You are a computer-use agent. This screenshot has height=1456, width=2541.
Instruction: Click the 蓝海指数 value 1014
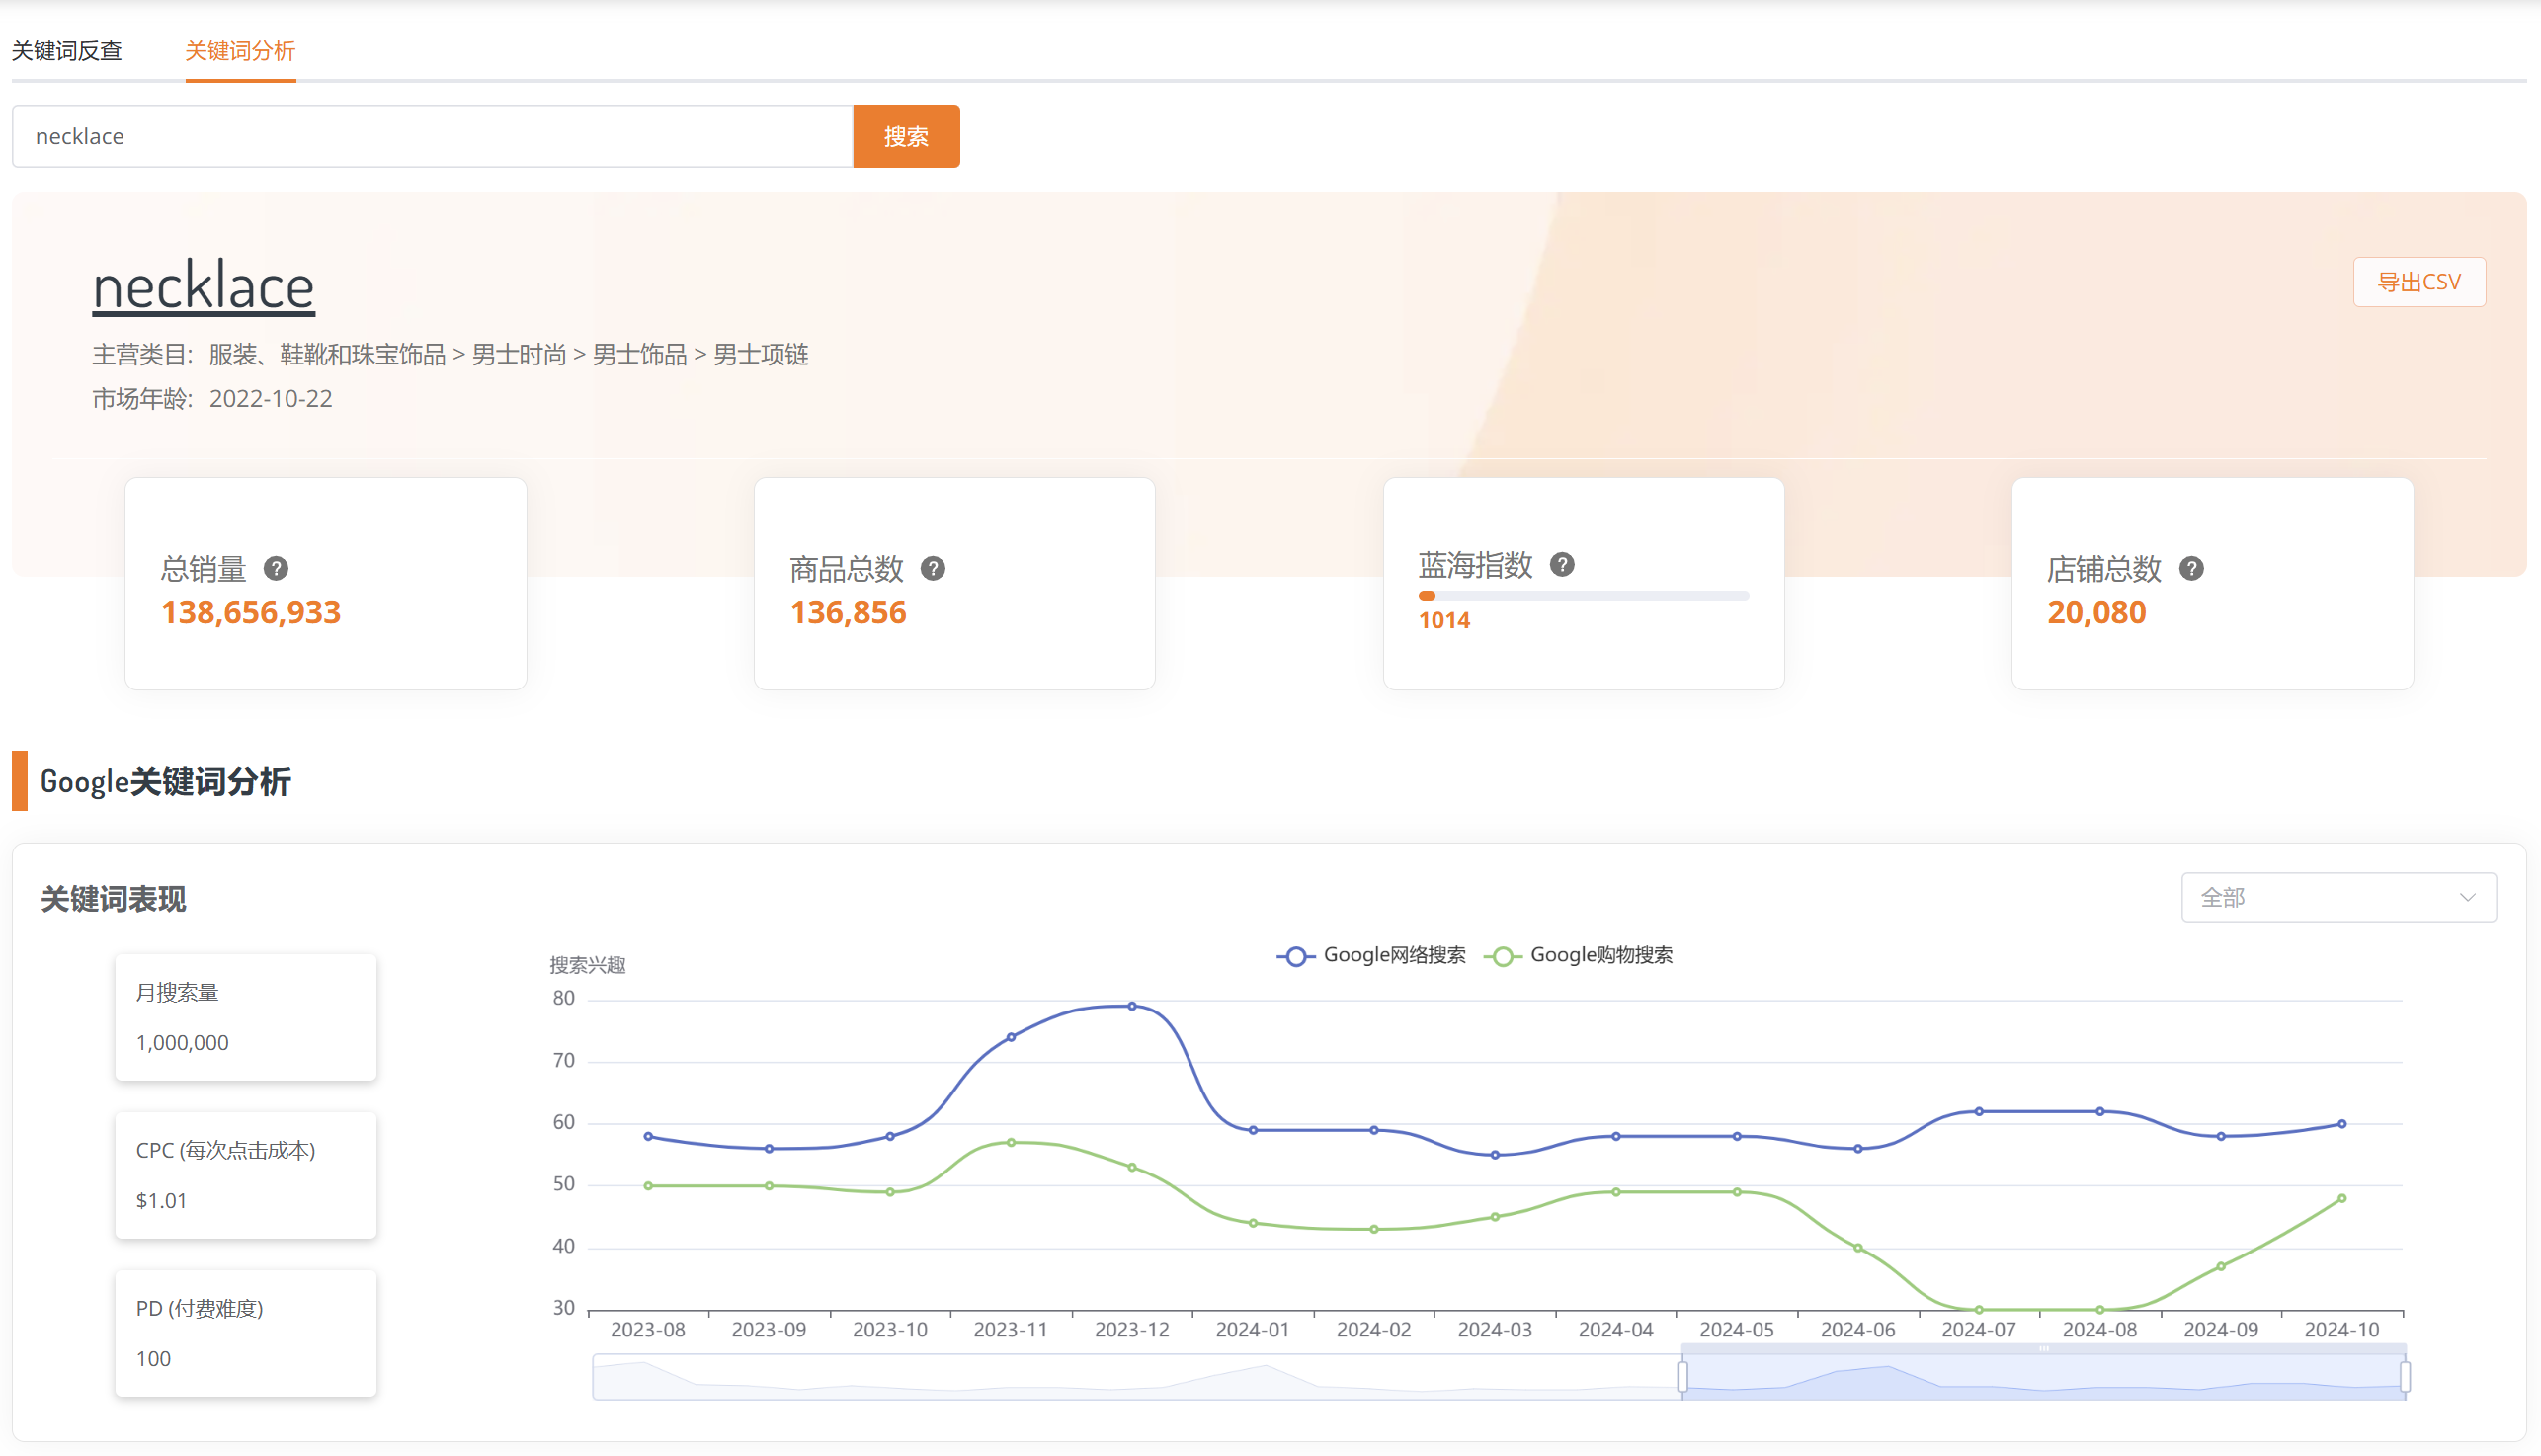1444,620
